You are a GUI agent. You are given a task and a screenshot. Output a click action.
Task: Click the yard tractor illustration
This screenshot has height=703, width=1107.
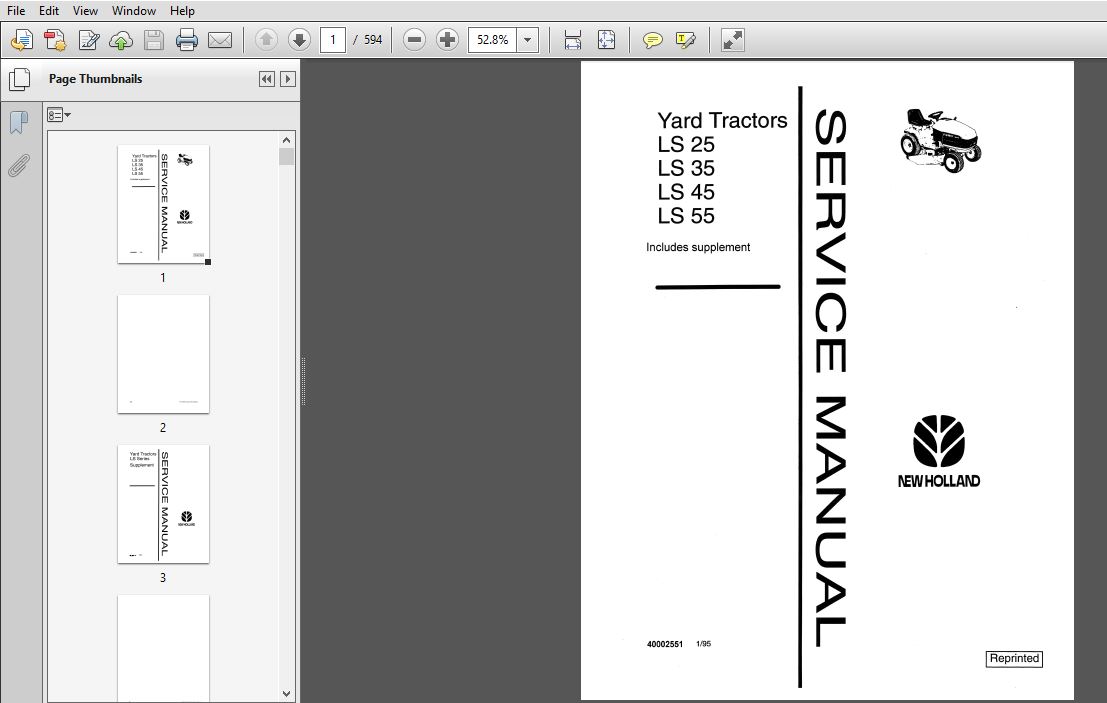(x=940, y=140)
